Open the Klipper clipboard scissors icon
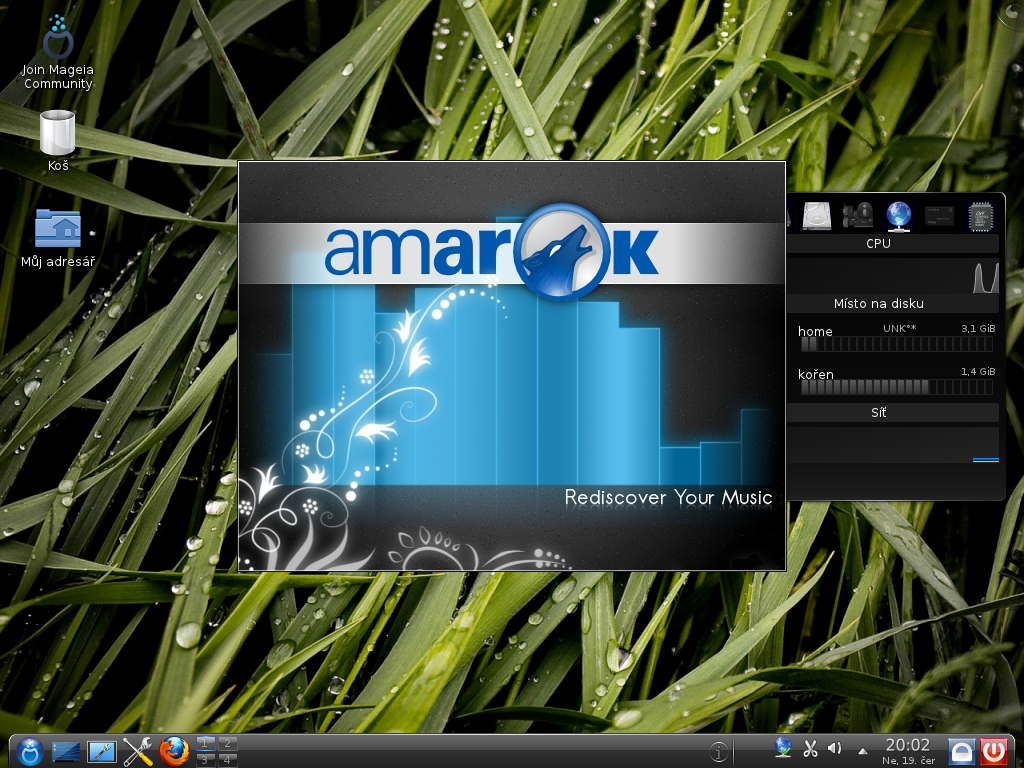Image resolution: width=1024 pixels, height=768 pixels. pyautogui.click(x=810, y=748)
